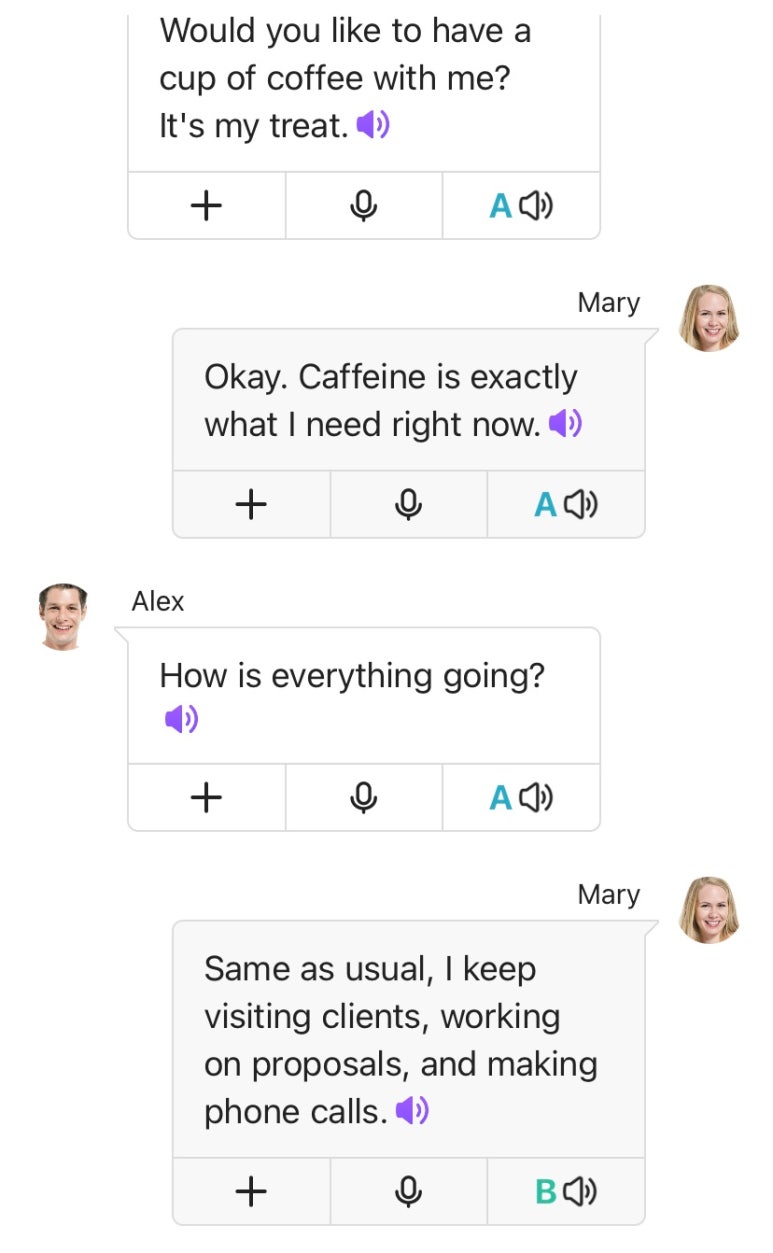Record with the microphone under "Same as usual"
773x1253 pixels.
(x=408, y=1191)
